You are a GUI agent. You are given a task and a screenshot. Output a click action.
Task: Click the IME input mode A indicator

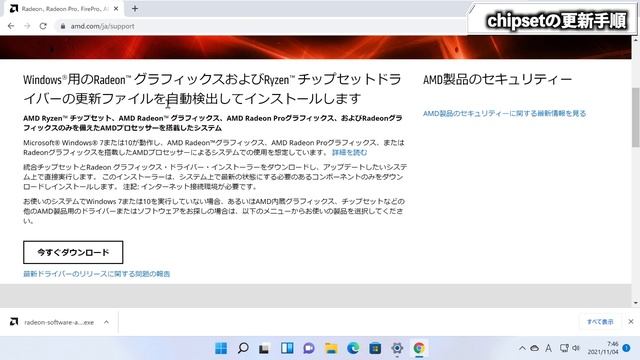click(548, 348)
